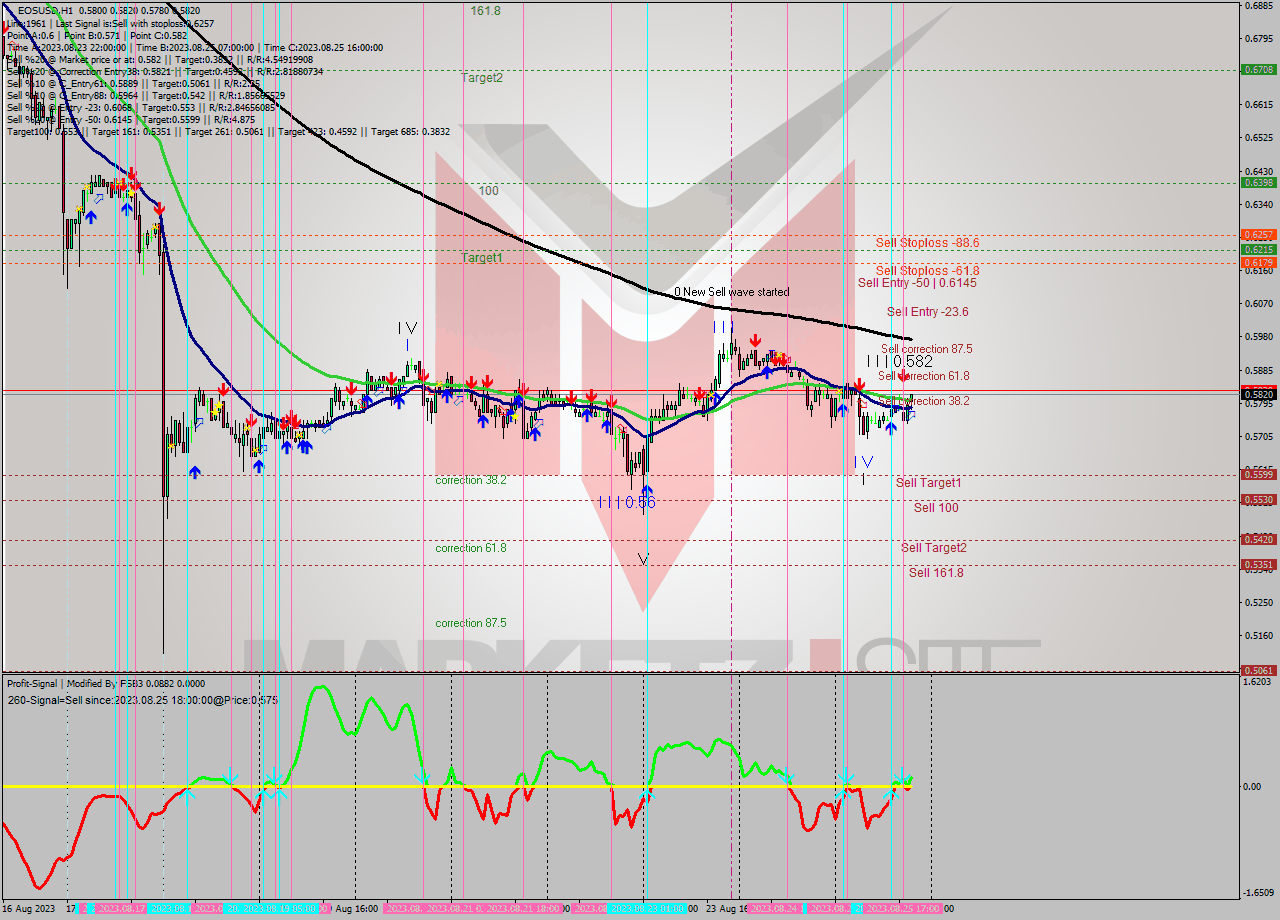The height and width of the screenshot is (920, 1280).
Task: Click the 'Sell correction 61.8' label
Action: coord(925,376)
